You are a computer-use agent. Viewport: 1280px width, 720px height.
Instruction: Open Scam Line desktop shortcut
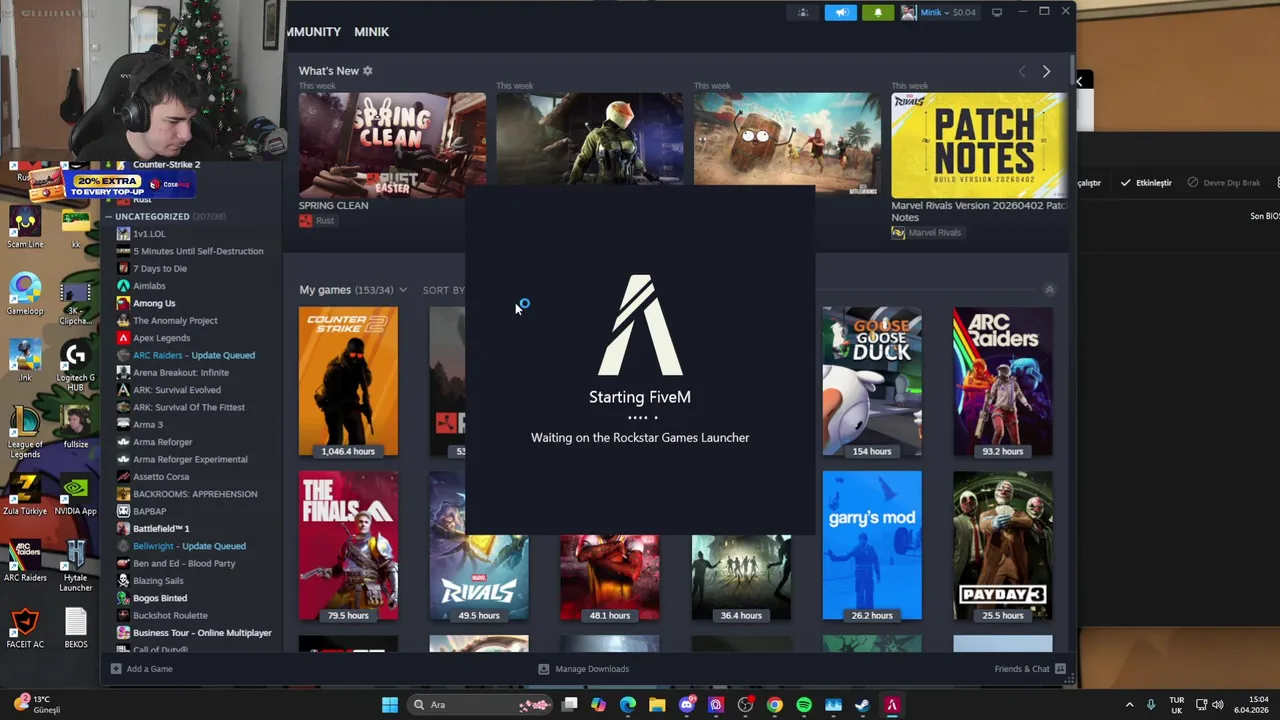(25, 228)
